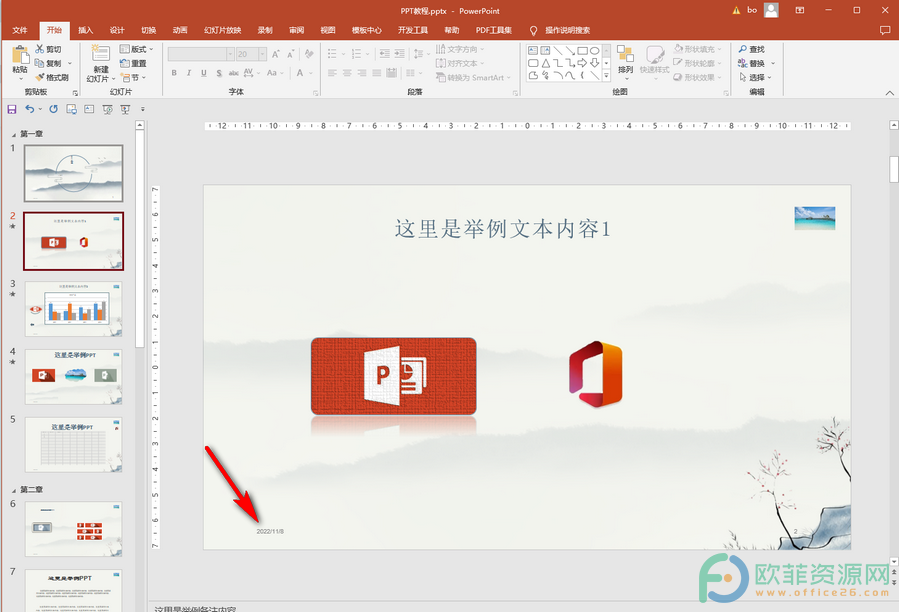This screenshot has height=612, width=899.
Task: Open ribbon display options icon in title bar
Action: (x=800, y=10)
